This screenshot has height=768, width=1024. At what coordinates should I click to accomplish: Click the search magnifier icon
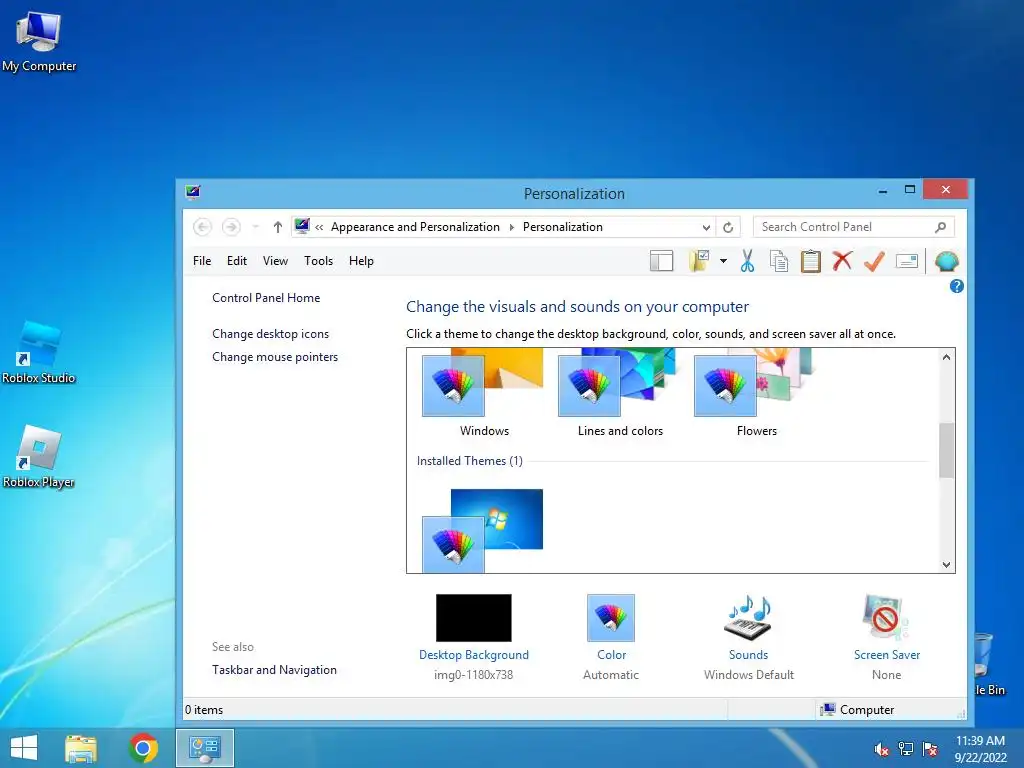coord(940,227)
